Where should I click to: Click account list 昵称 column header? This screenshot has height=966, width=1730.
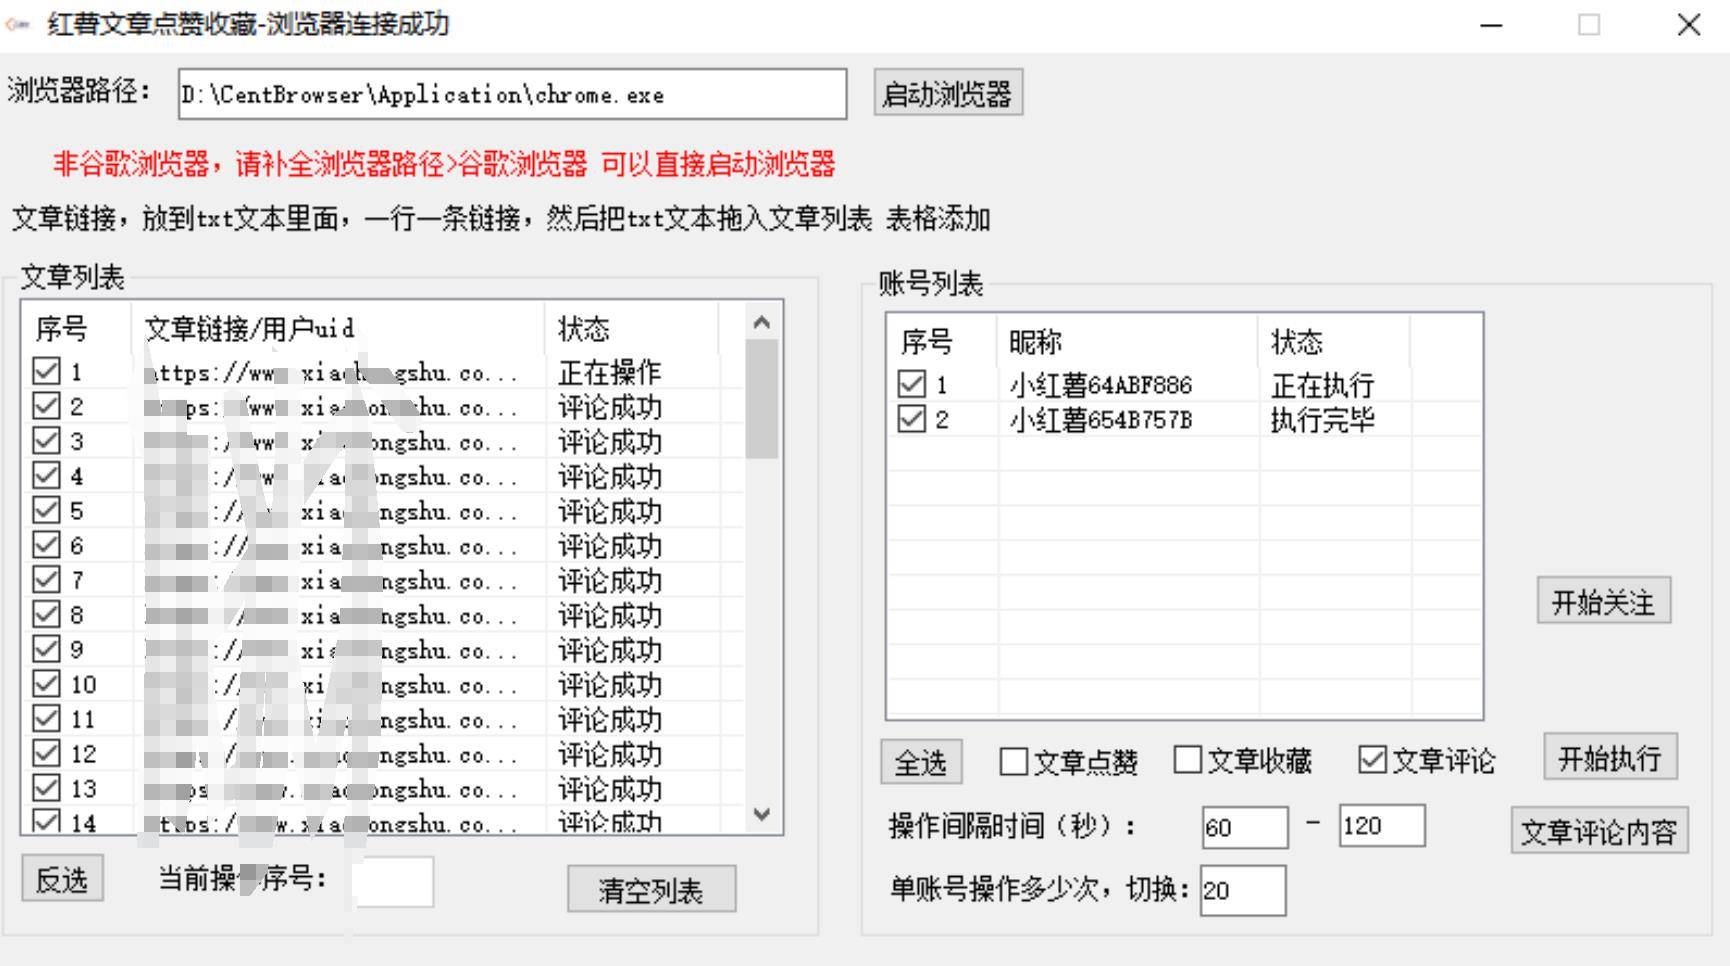(1128, 342)
